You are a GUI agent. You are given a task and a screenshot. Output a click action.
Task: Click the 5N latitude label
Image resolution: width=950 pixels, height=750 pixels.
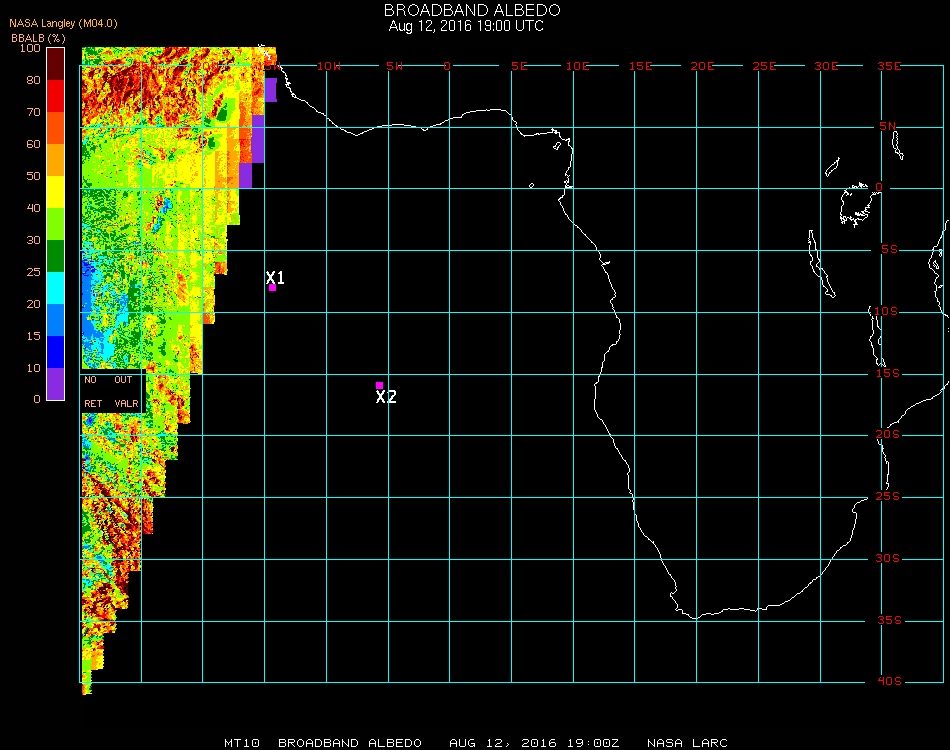(x=888, y=126)
